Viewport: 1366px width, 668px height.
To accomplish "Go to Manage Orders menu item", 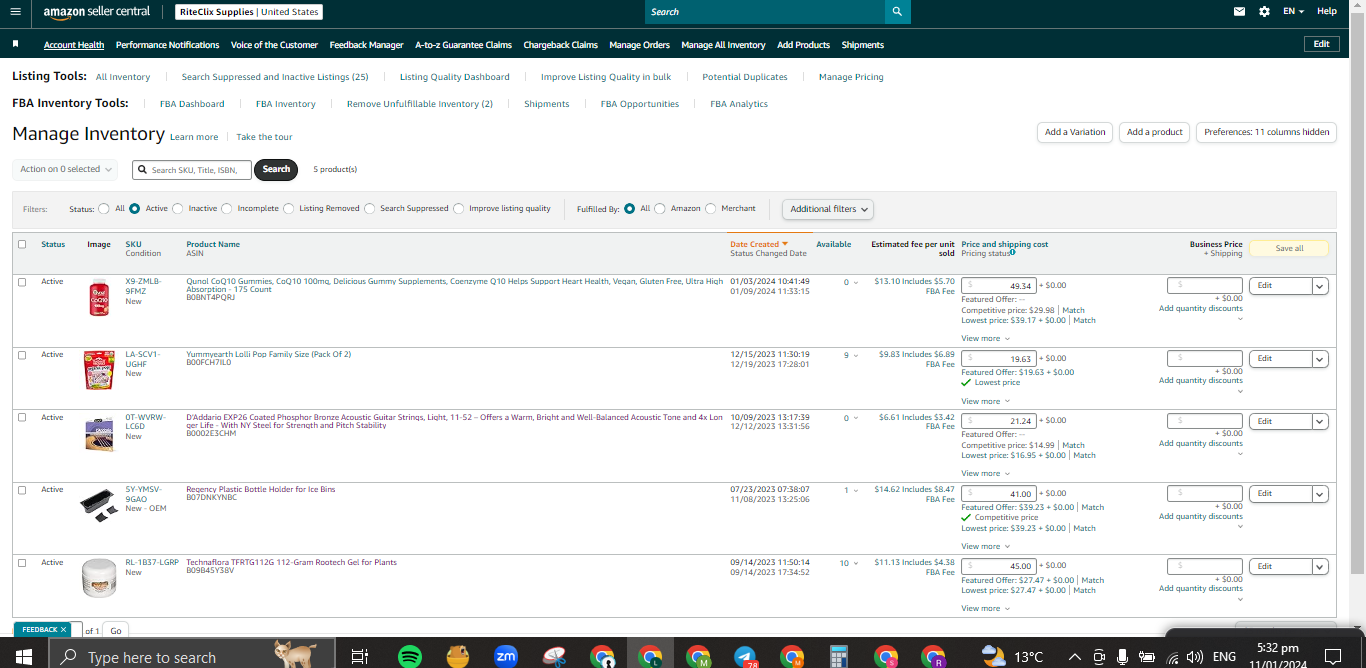I will 639,45.
